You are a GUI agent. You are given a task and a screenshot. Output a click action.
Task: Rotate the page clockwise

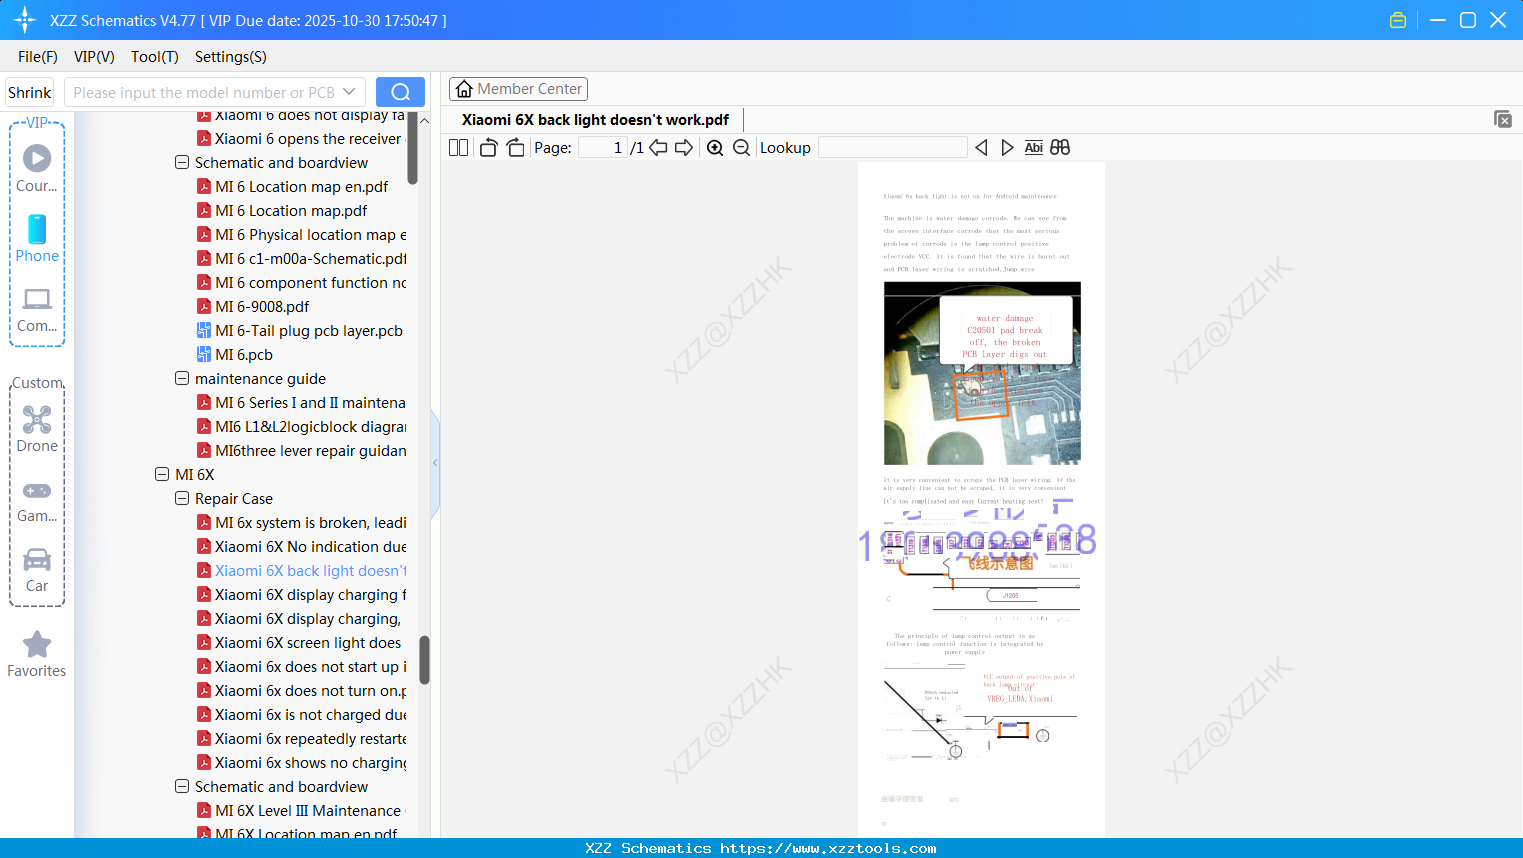pos(515,148)
